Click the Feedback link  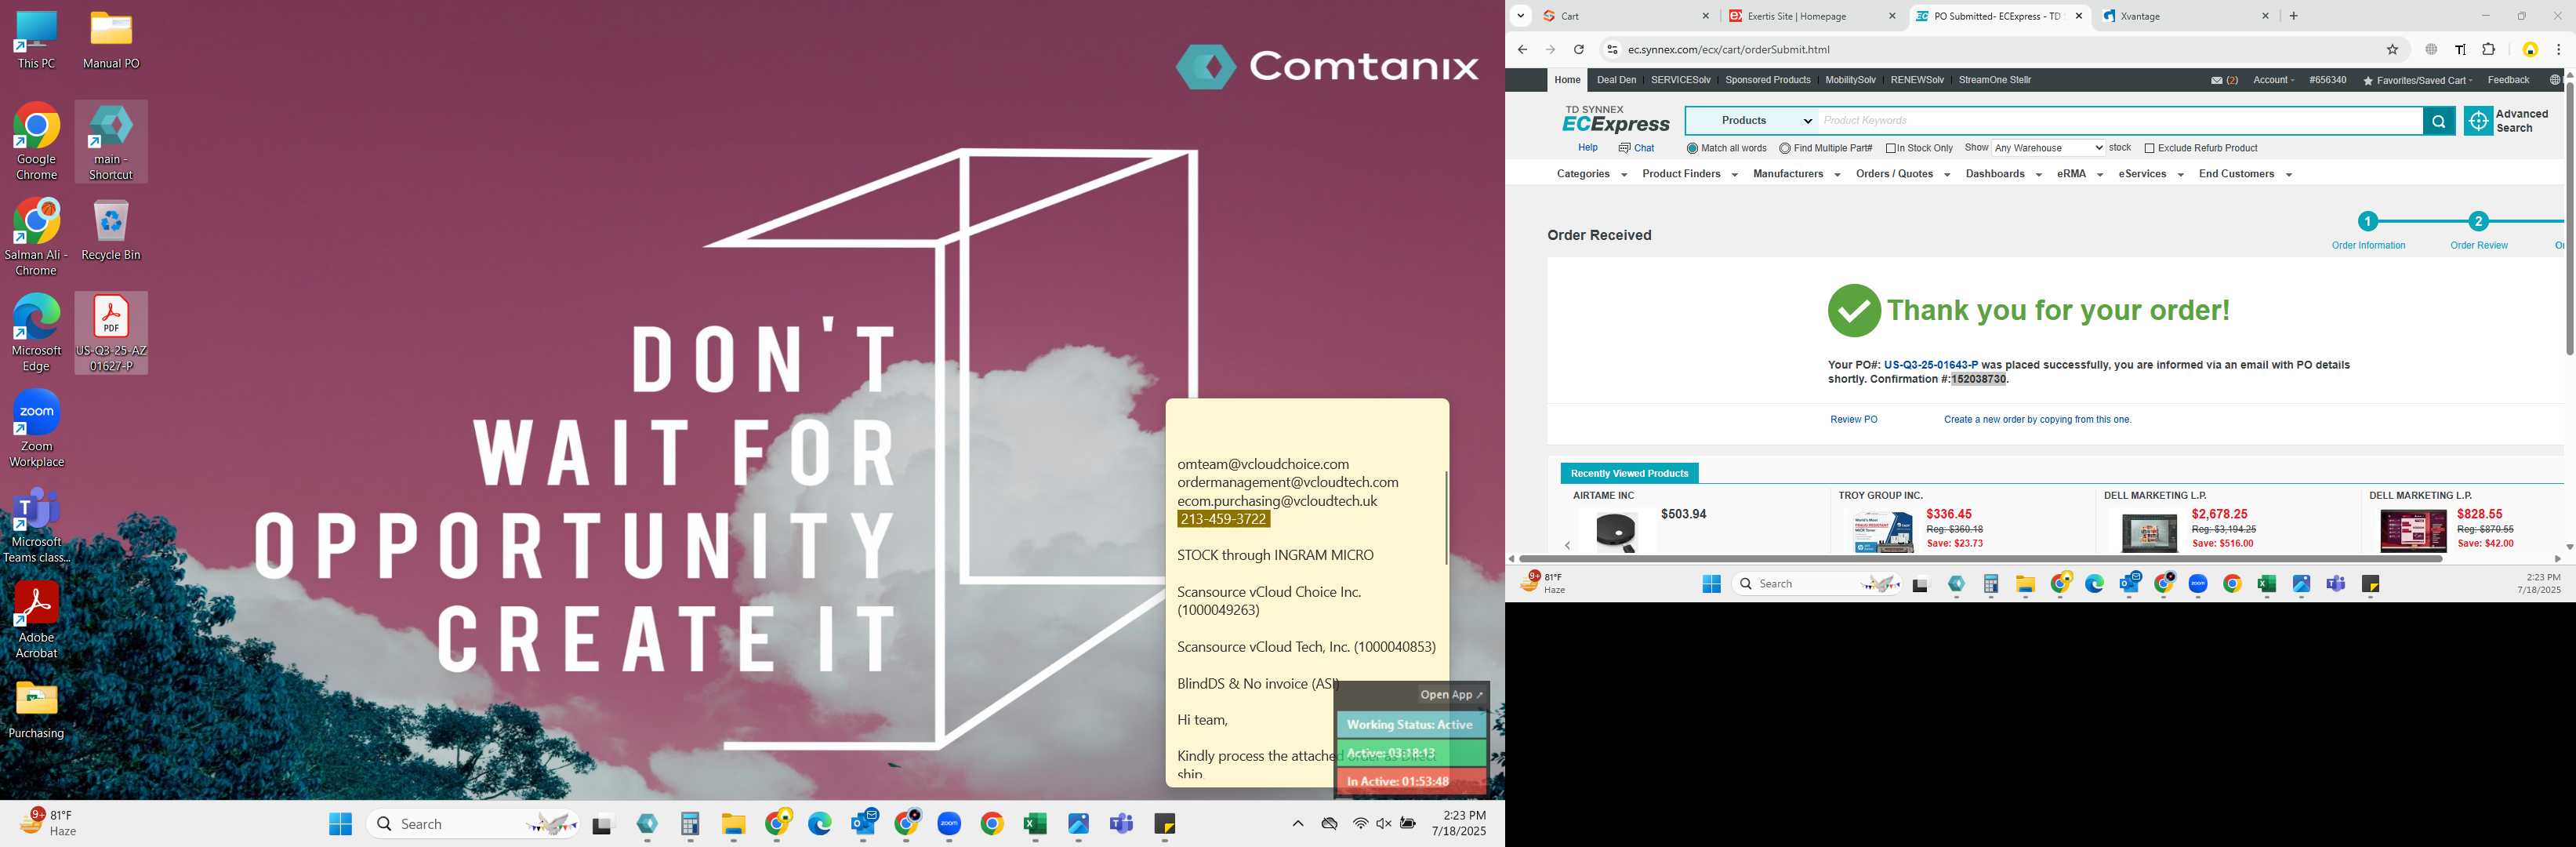click(x=2507, y=80)
